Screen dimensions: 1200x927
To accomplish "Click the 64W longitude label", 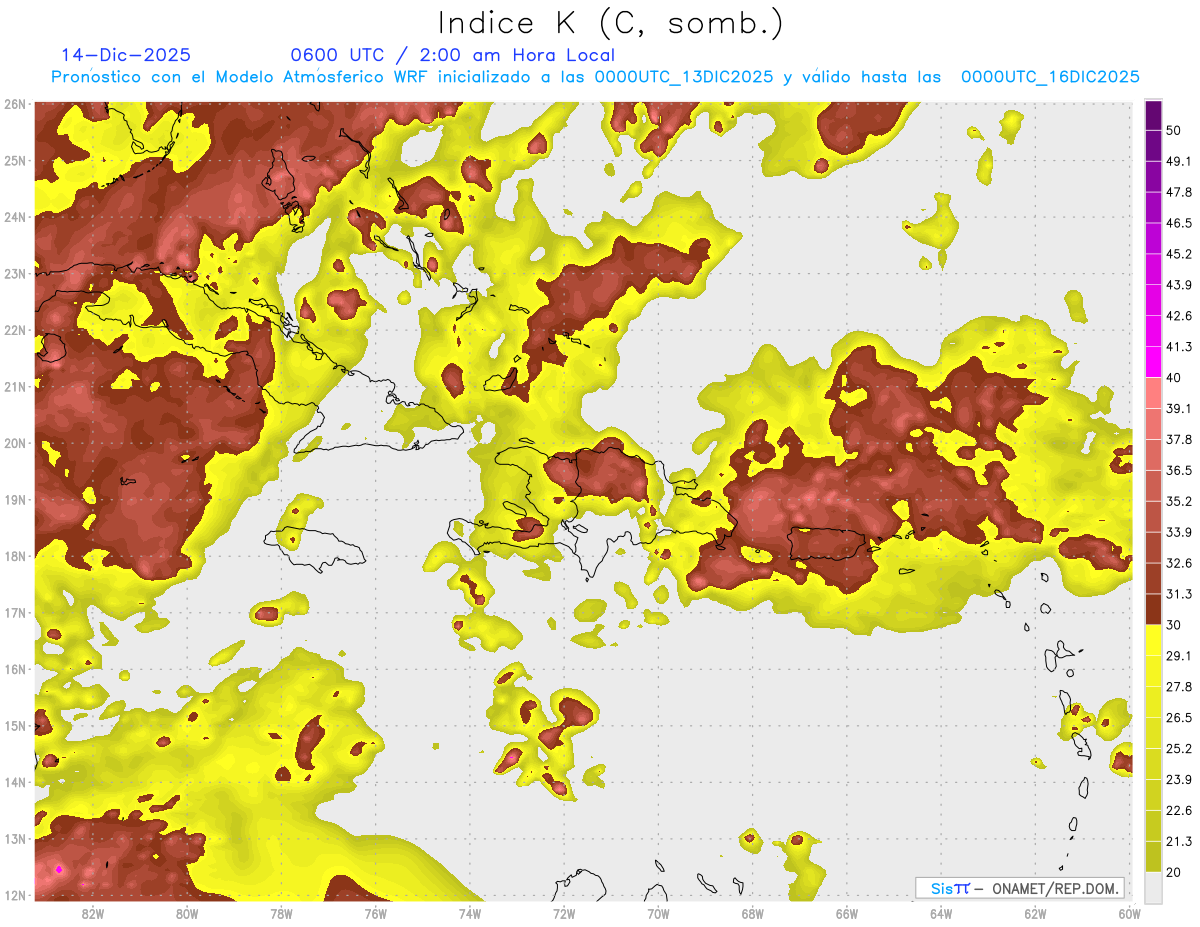I will pyautogui.click(x=941, y=913).
